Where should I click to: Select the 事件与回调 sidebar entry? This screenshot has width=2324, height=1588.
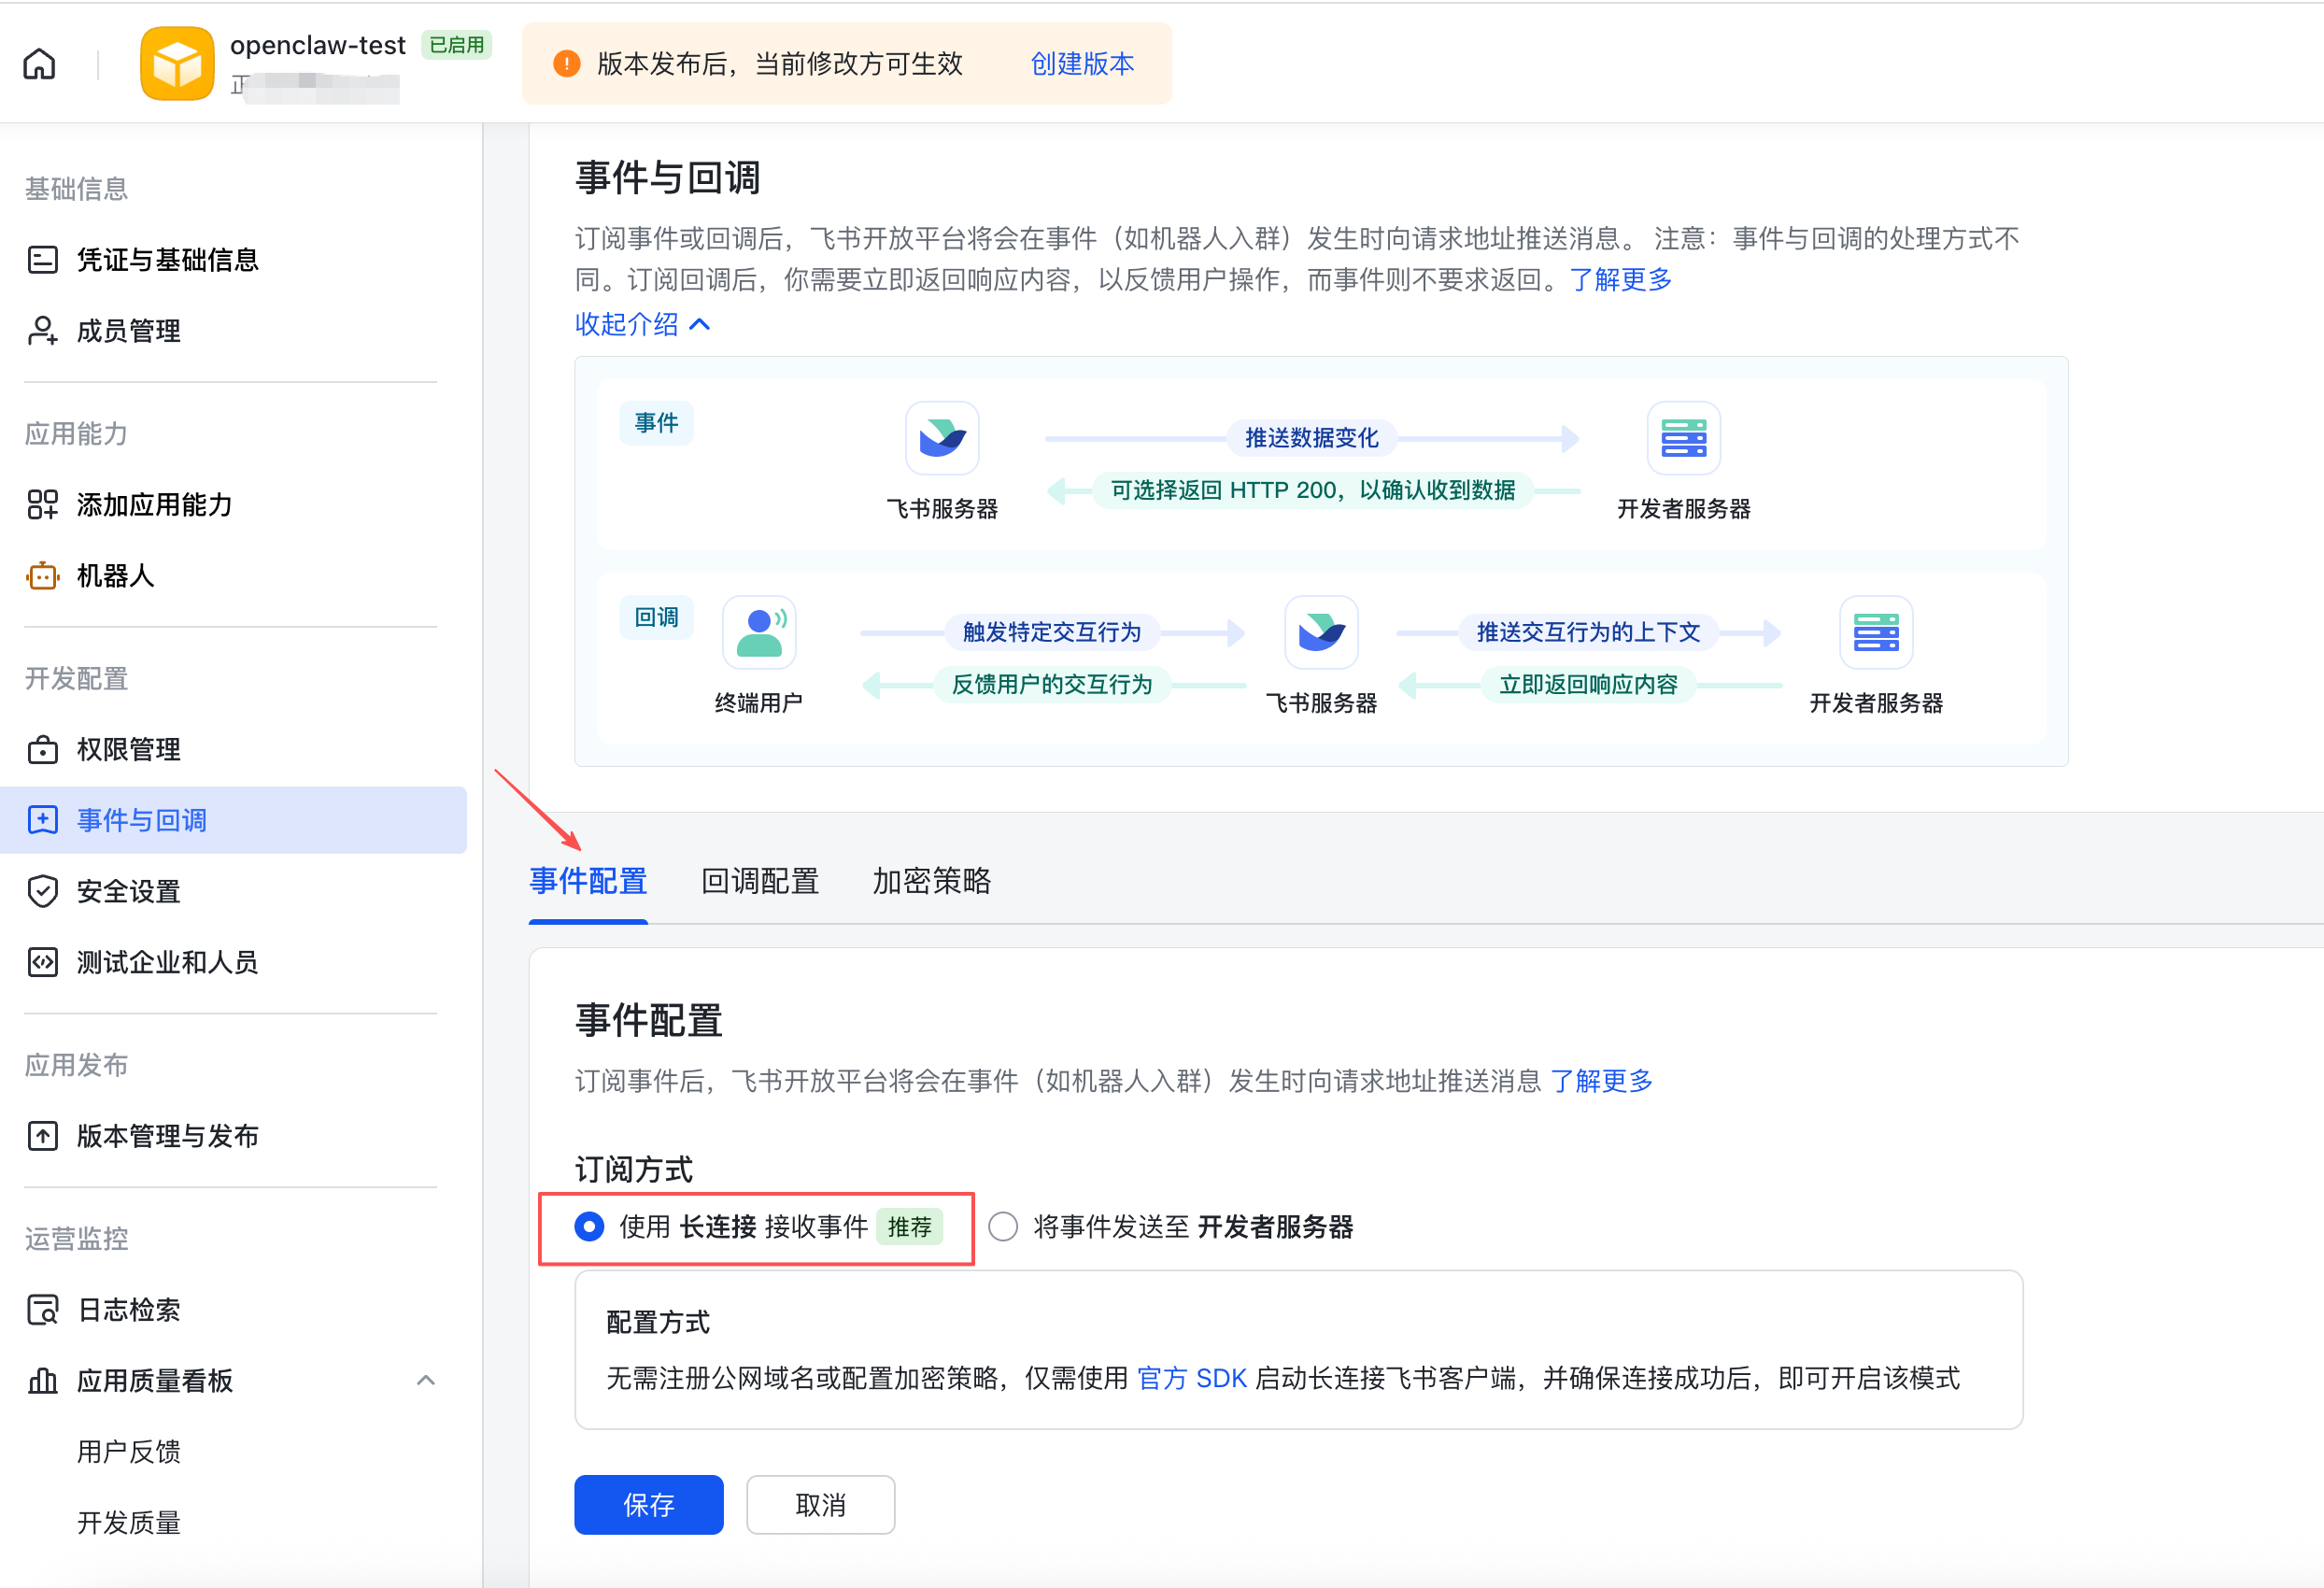tap(141, 819)
